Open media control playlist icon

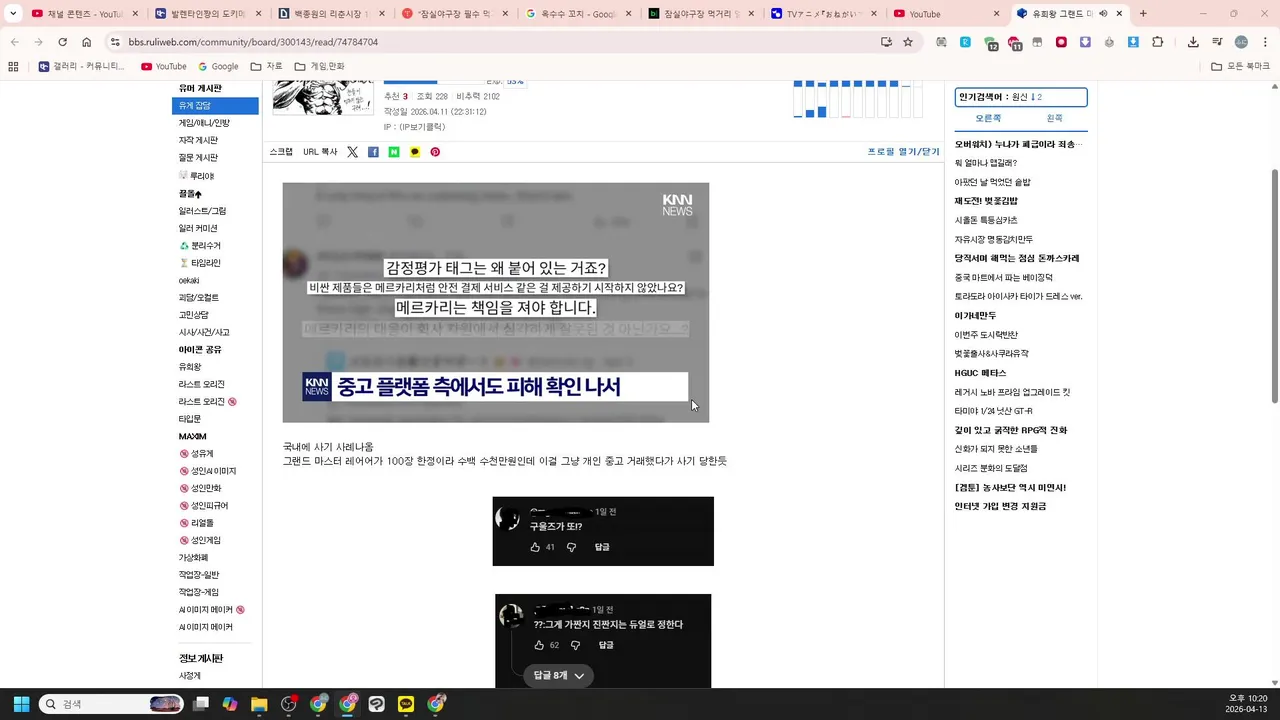[x=1217, y=42]
